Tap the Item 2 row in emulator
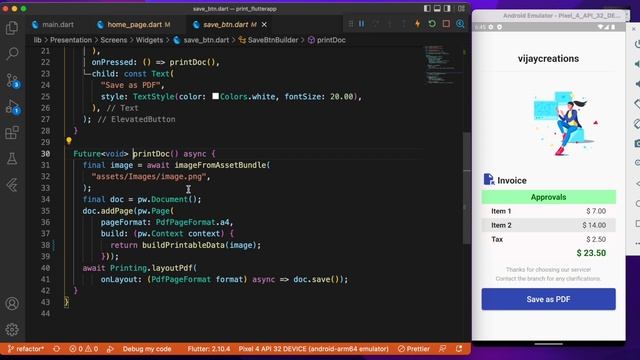 tap(548, 225)
